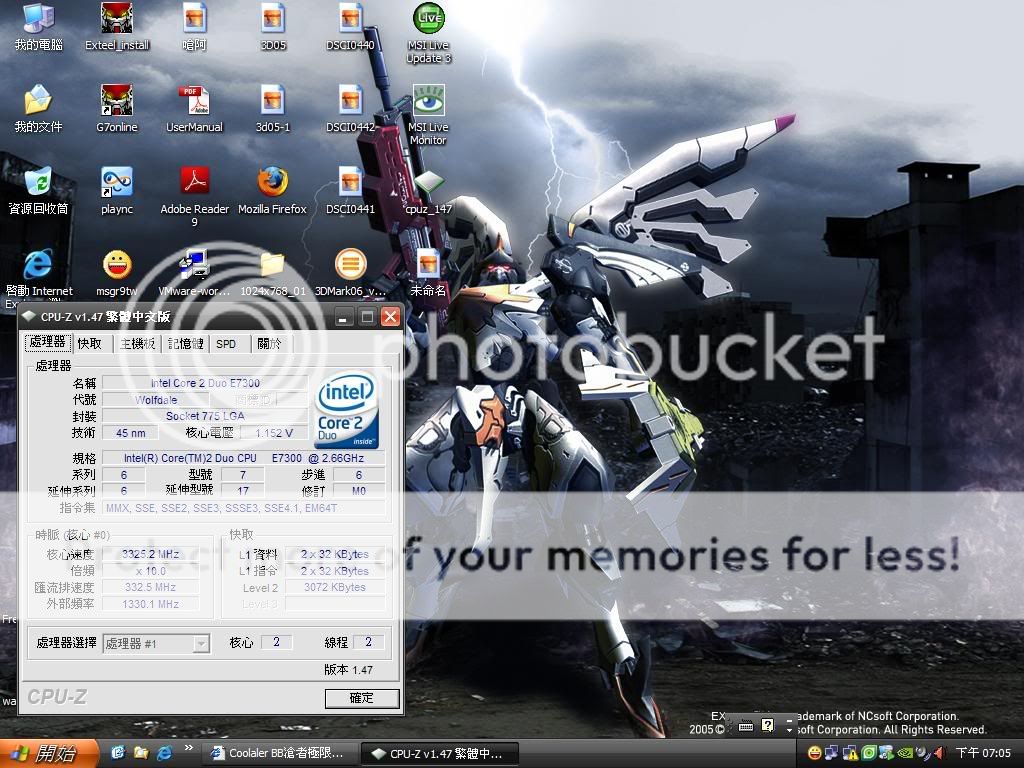1024x768 pixels.
Task: Click the 外部頻率 value 1330.1 MHz
Action: pos(151,604)
